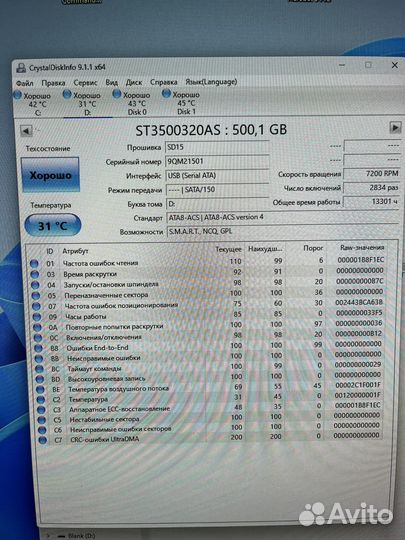Viewport: 405px width, 540px height.
Task: Select the Нестабильные сектора row
Action: click(x=210, y=418)
